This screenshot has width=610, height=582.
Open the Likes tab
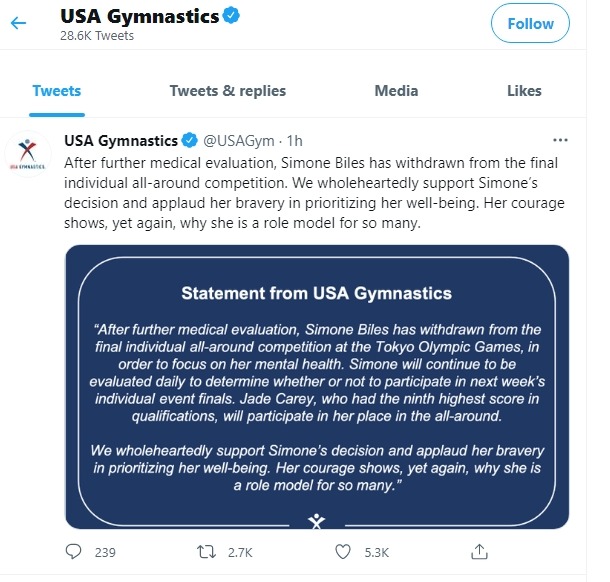point(524,91)
